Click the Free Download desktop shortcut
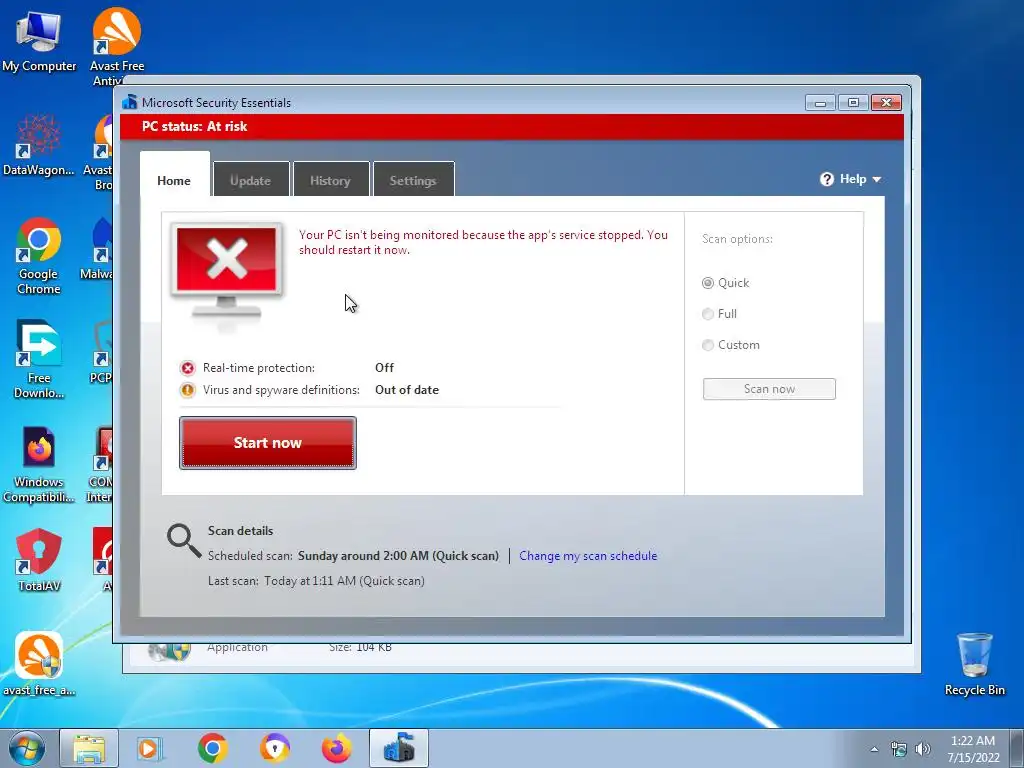 [39, 359]
